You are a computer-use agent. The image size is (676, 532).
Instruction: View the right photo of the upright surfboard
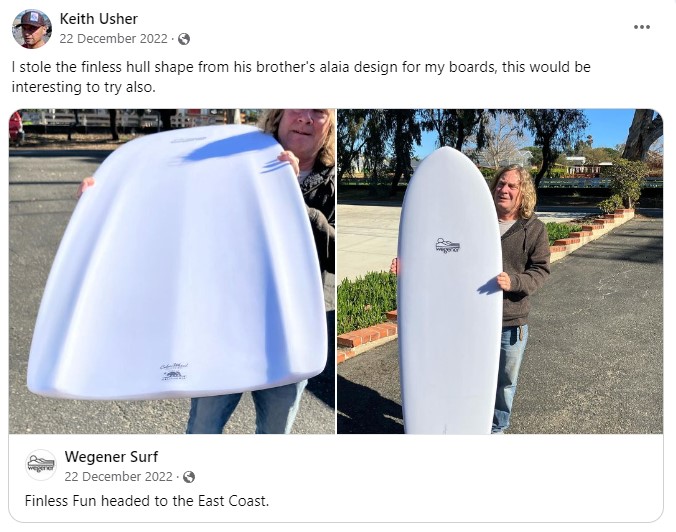pyautogui.click(x=500, y=272)
